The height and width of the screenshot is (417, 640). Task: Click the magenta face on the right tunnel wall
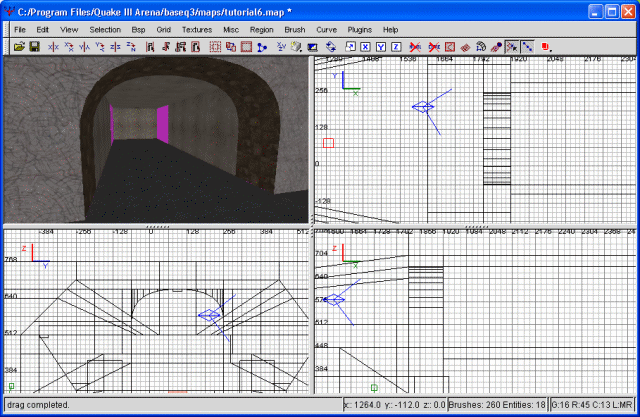163,124
